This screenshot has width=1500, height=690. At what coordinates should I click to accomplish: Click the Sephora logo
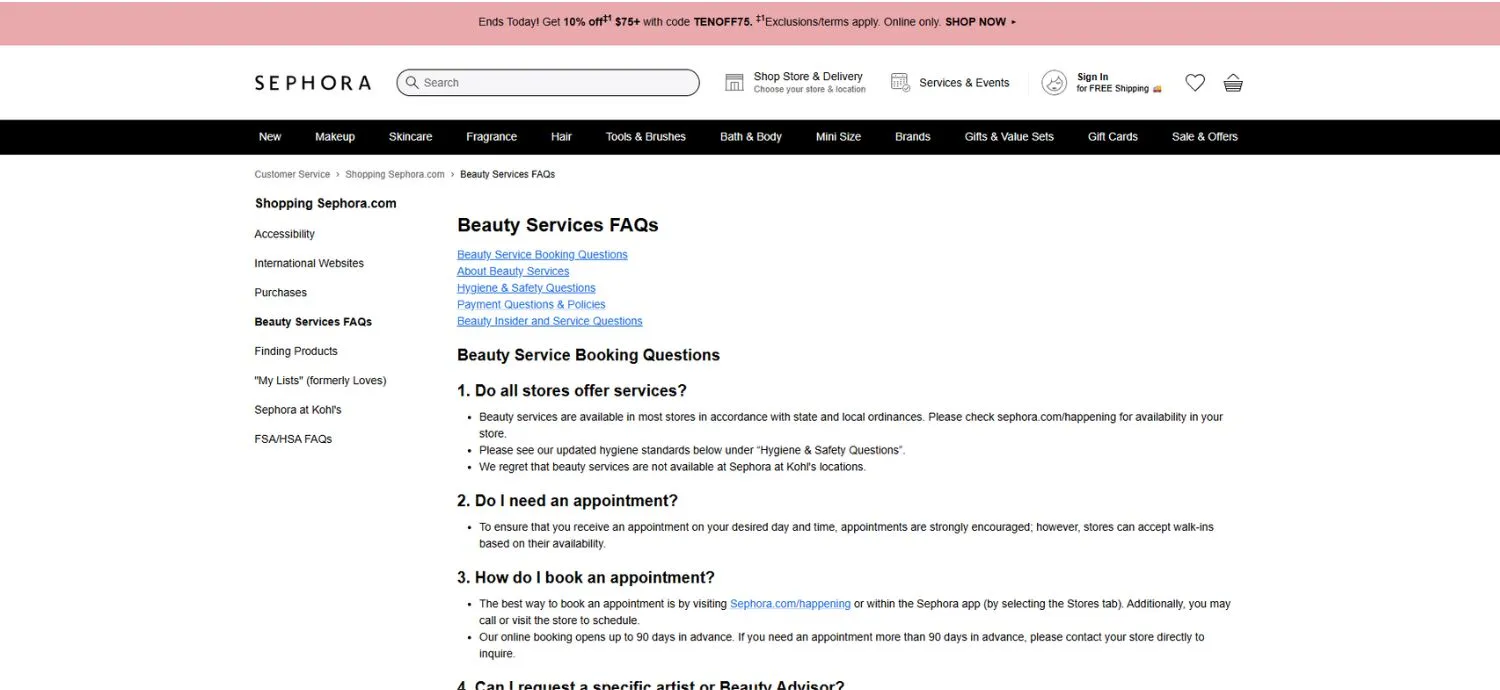tap(312, 83)
